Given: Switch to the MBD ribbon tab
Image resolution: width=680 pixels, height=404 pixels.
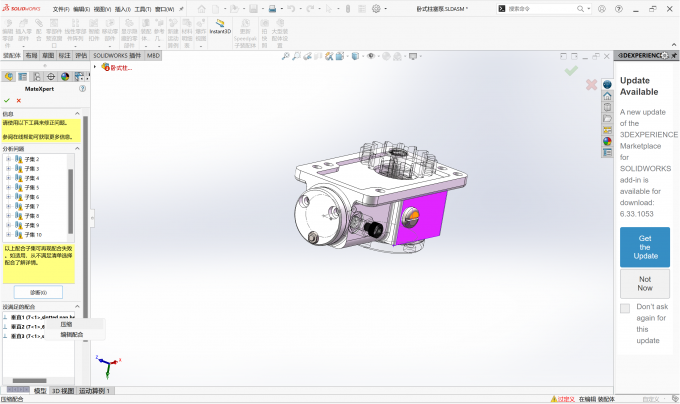Looking at the screenshot, I should [153, 55].
